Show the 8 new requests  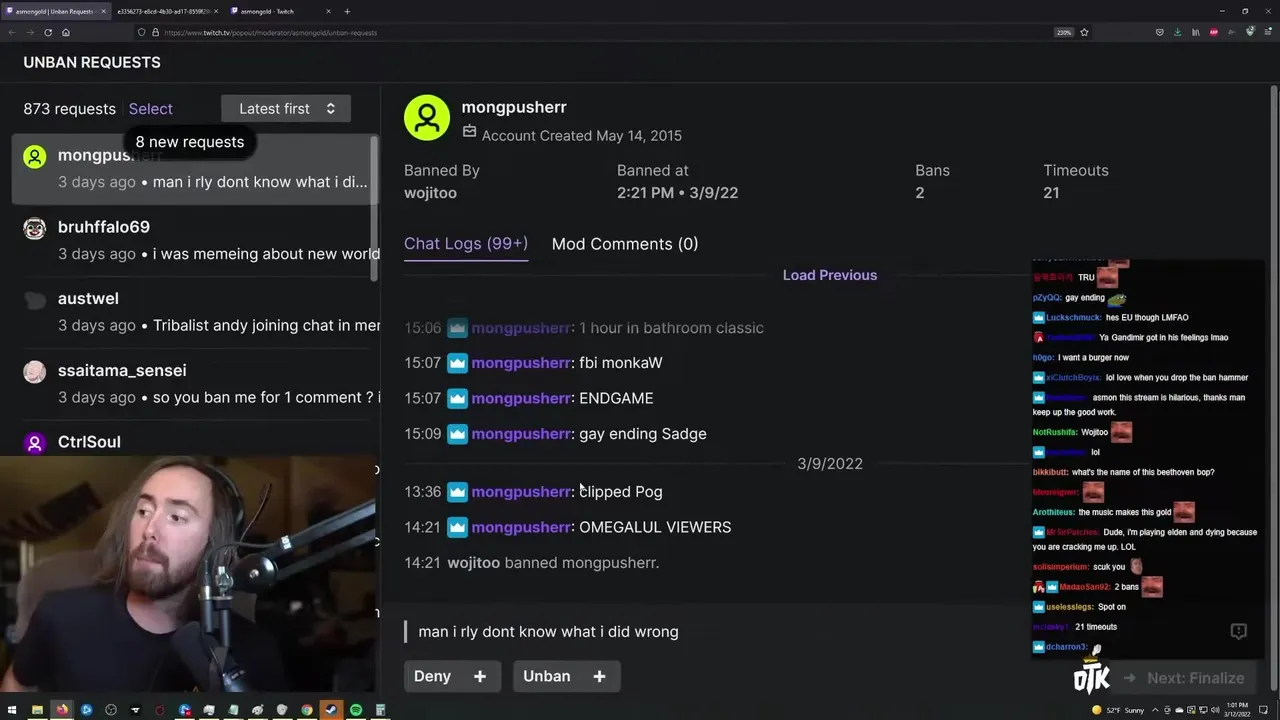190,142
